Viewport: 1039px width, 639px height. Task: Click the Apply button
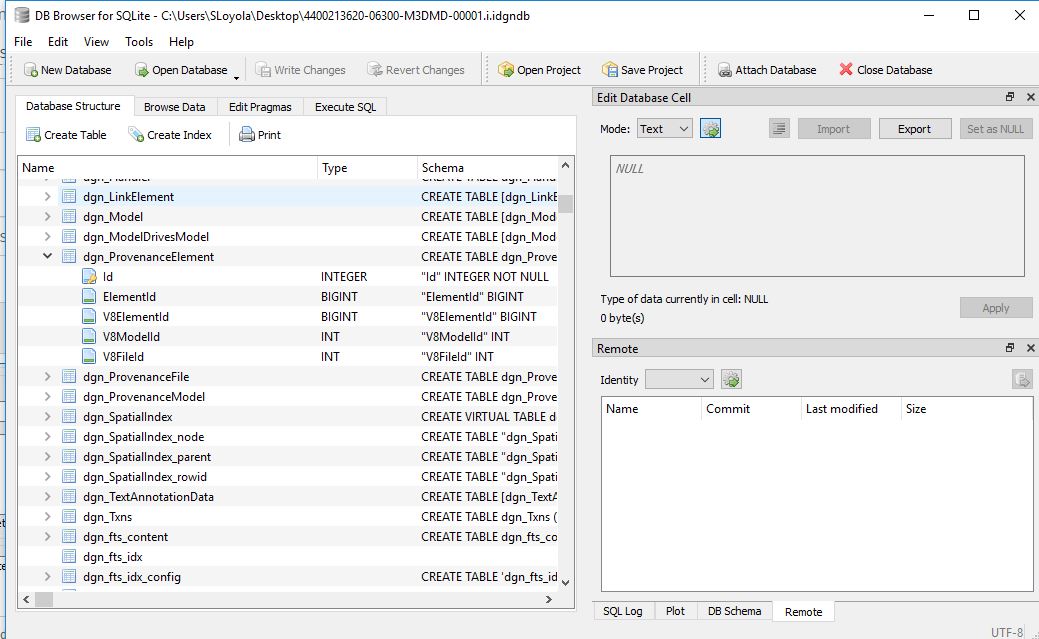coord(995,308)
